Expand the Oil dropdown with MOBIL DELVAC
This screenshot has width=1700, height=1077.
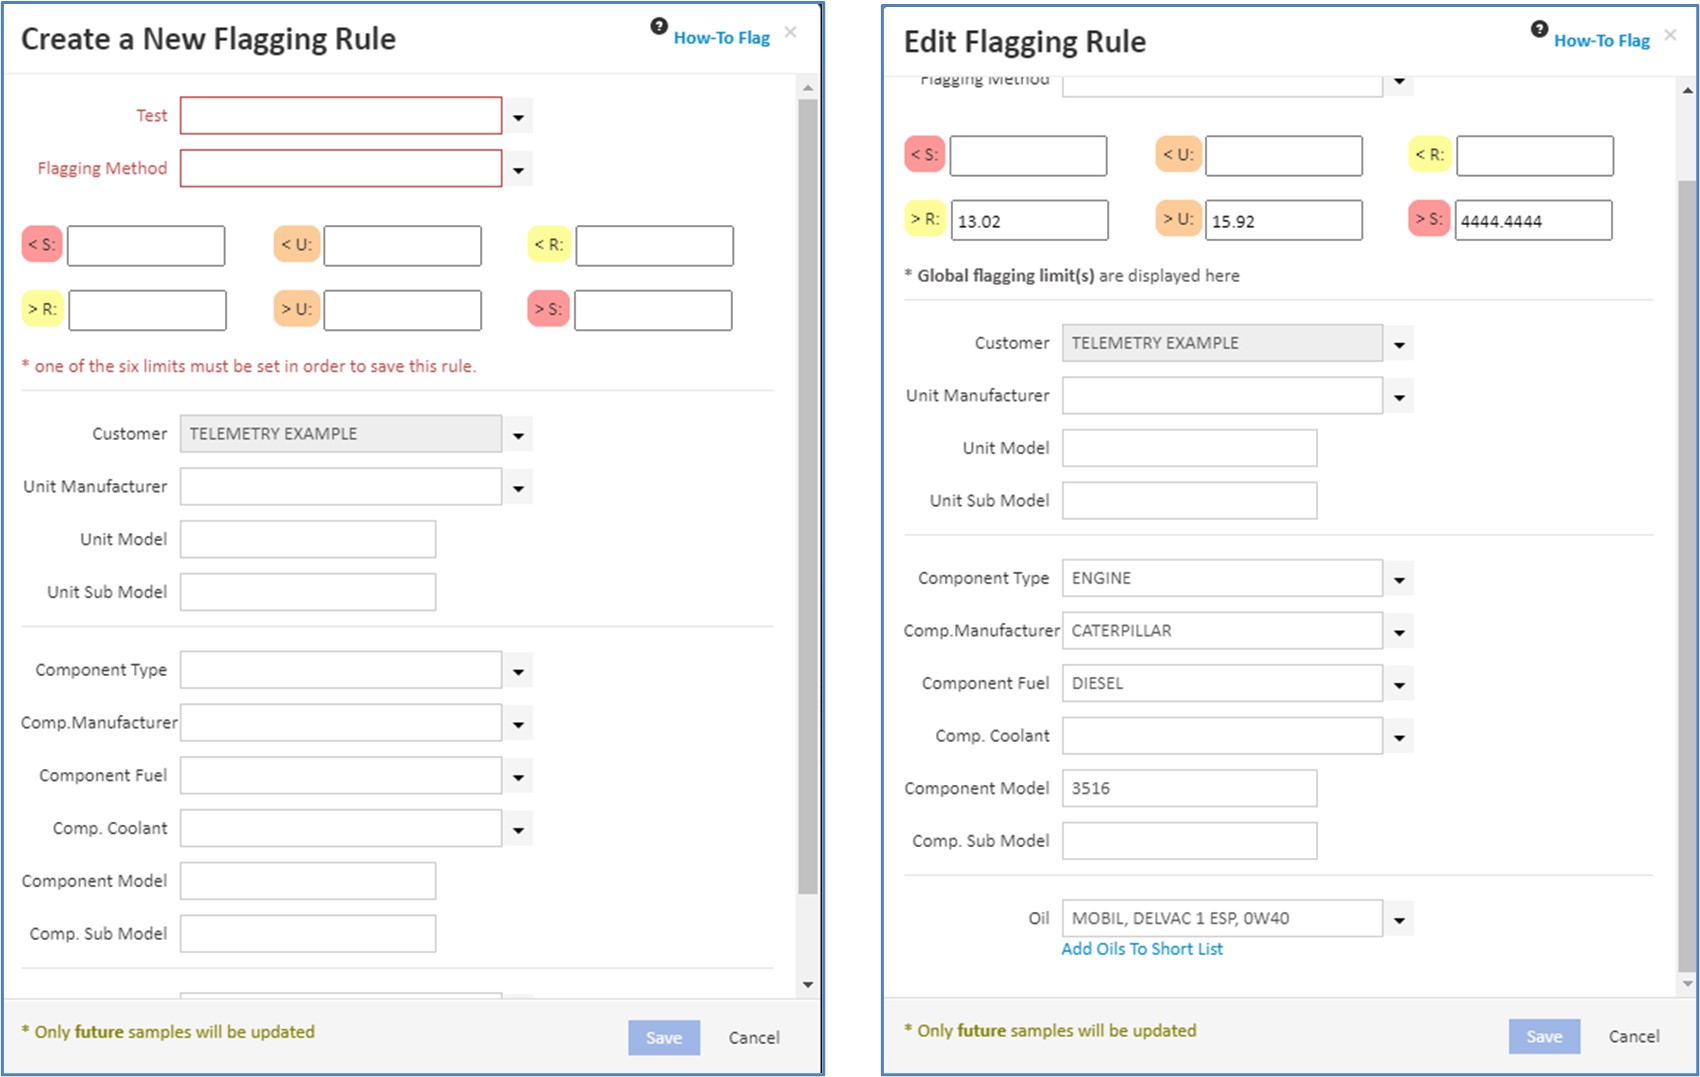click(1399, 920)
